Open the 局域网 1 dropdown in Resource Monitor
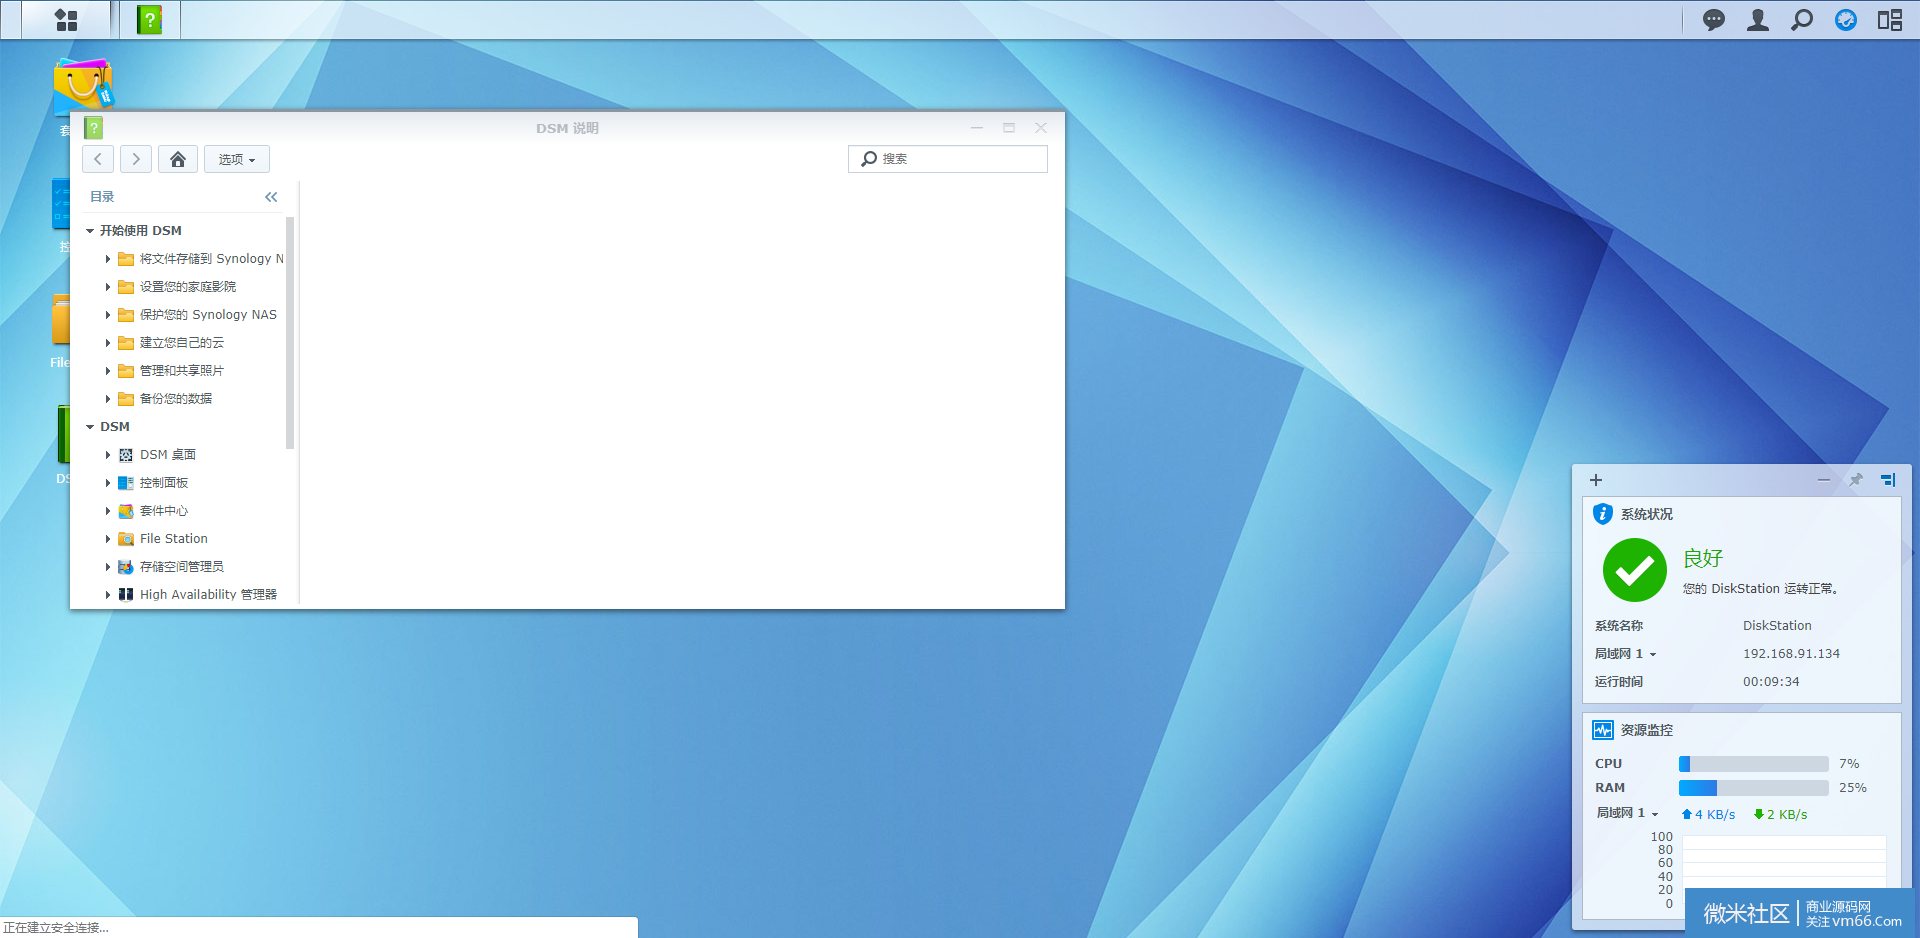 tap(1628, 813)
